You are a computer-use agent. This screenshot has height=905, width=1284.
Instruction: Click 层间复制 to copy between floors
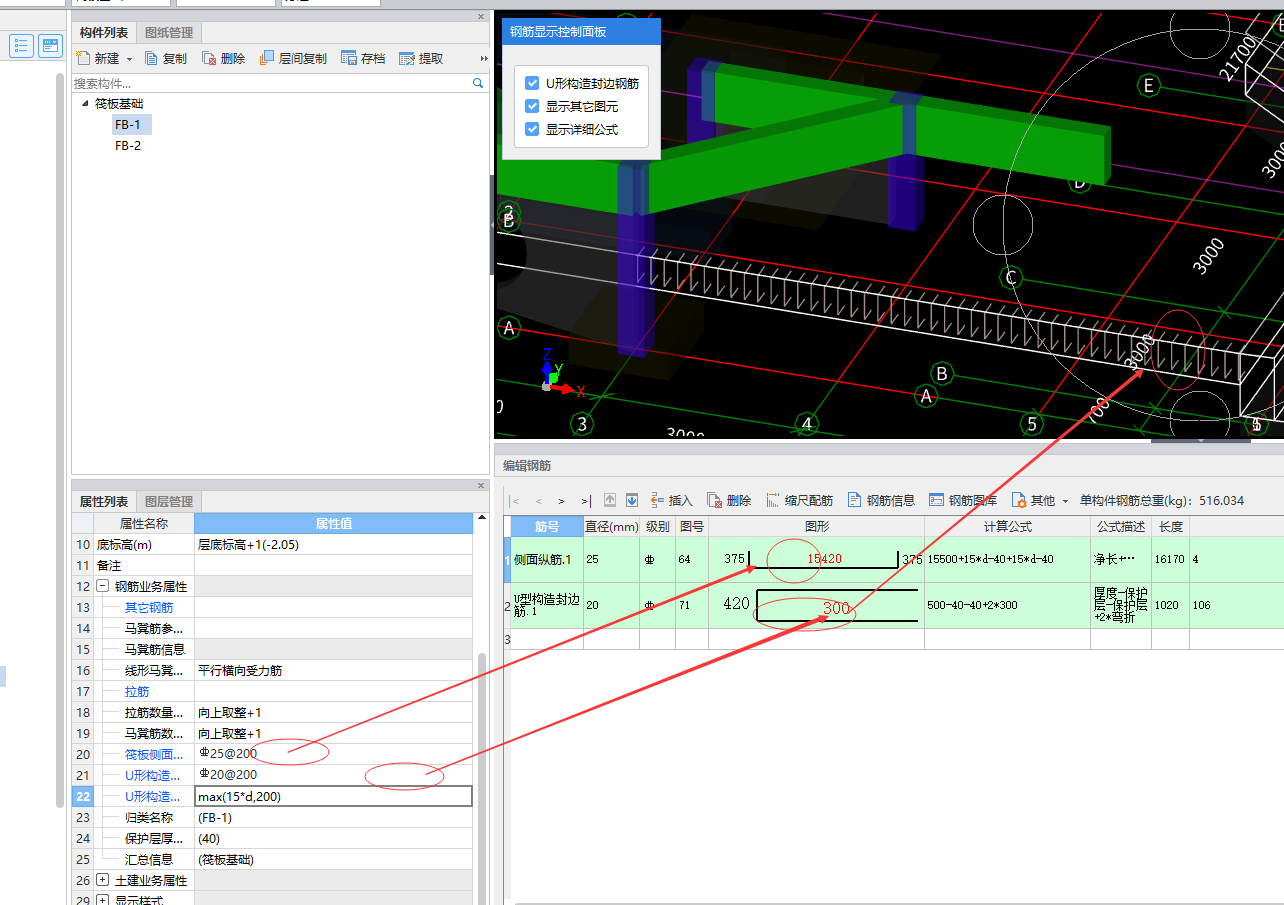(293, 59)
